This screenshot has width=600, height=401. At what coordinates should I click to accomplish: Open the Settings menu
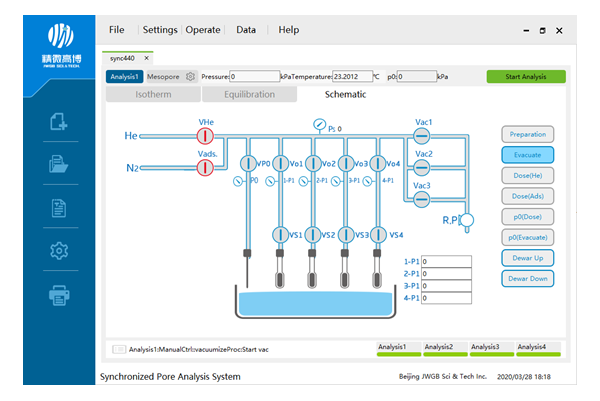click(x=161, y=30)
